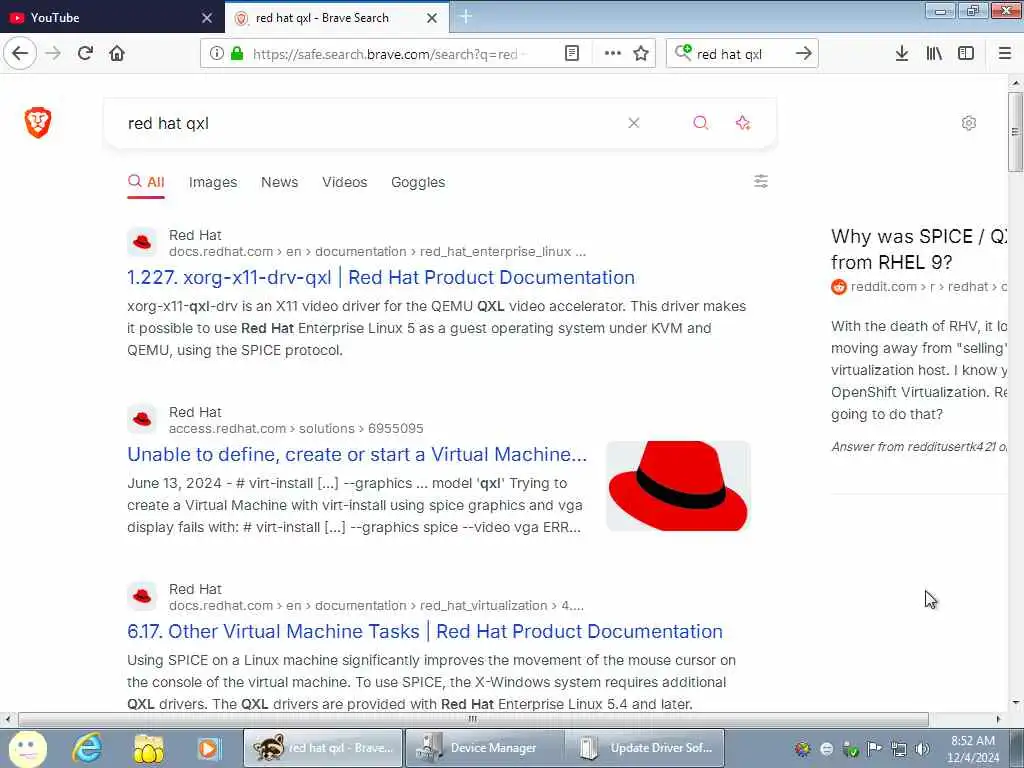Image resolution: width=1024 pixels, height=768 pixels.
Task: Open a new browser tab
Action: pyautogui.click(x=466, y=17)
